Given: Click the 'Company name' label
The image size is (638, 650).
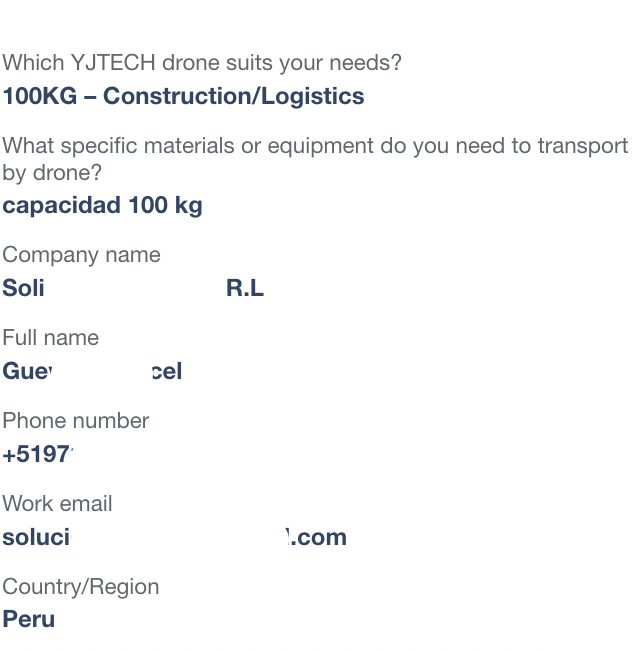Looking at the screenshot, I should point(81,255).
